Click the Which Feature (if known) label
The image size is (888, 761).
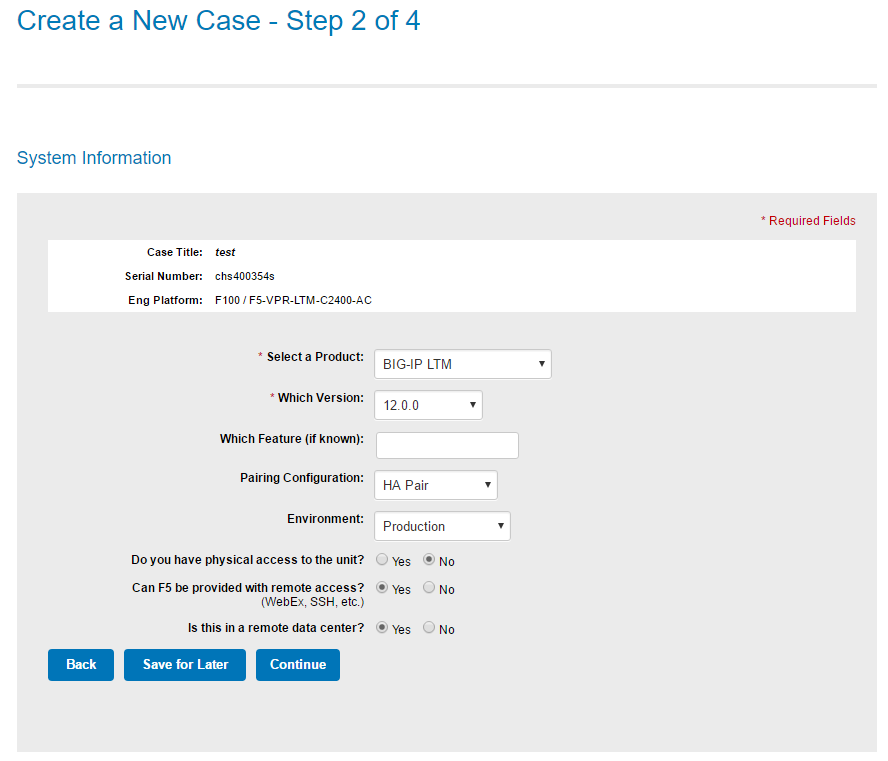292,439
